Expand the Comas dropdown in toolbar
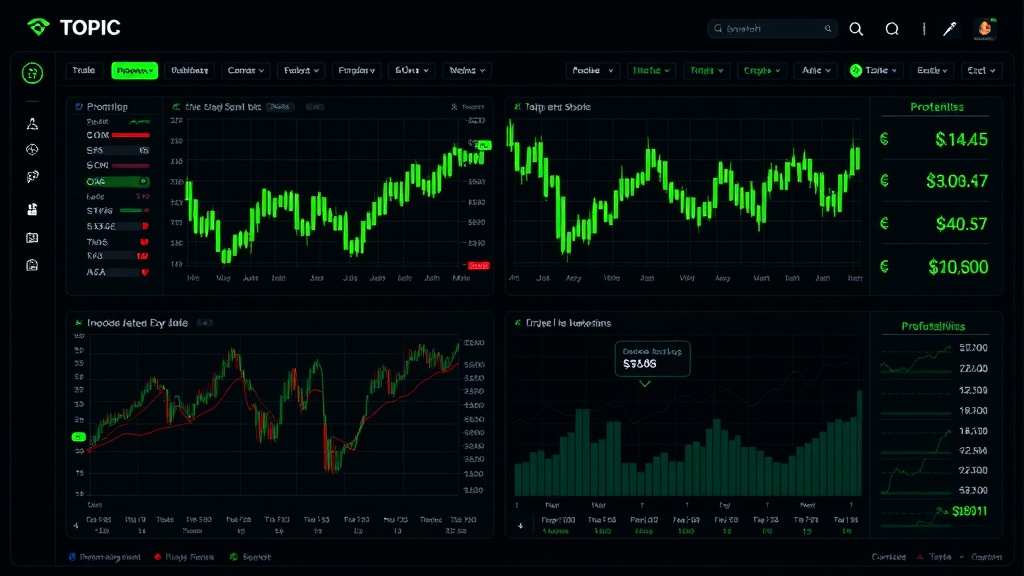1024x576 pixels. 246,71
